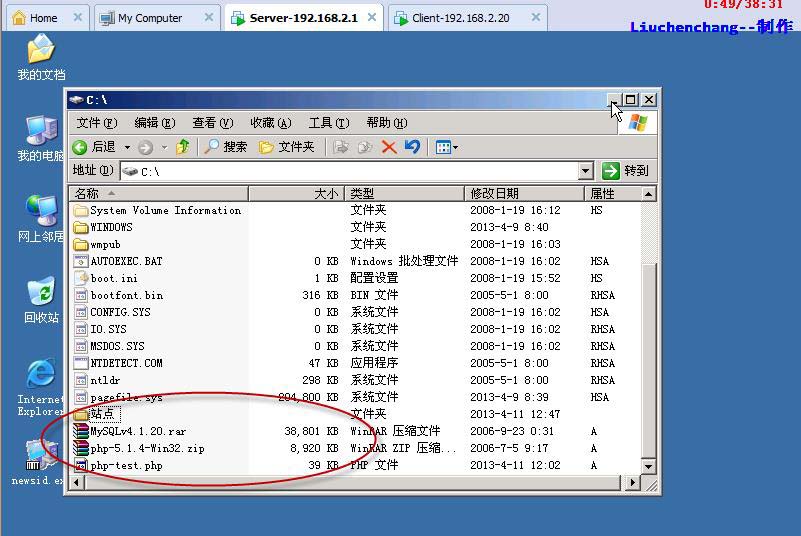The height and width of the screenshot is (536, 801).
Task: Click the 38,801 KB size cell
Action: tap(311, 431)
